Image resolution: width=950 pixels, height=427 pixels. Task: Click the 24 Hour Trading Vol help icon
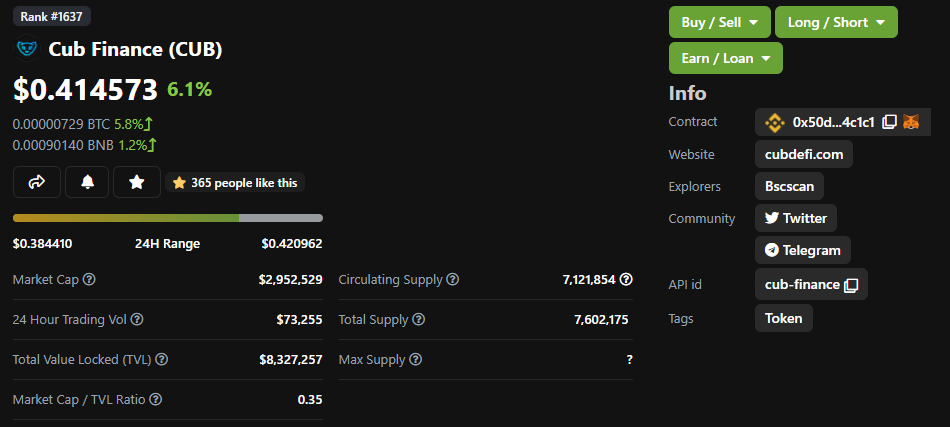click(138, 319)
